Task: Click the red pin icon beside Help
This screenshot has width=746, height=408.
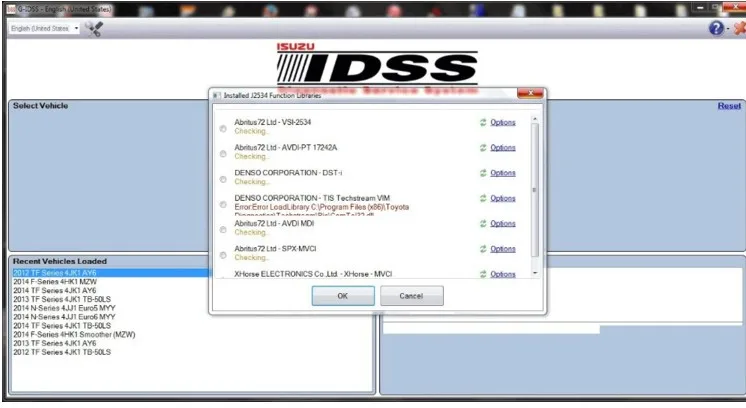Action: [740, 29]
